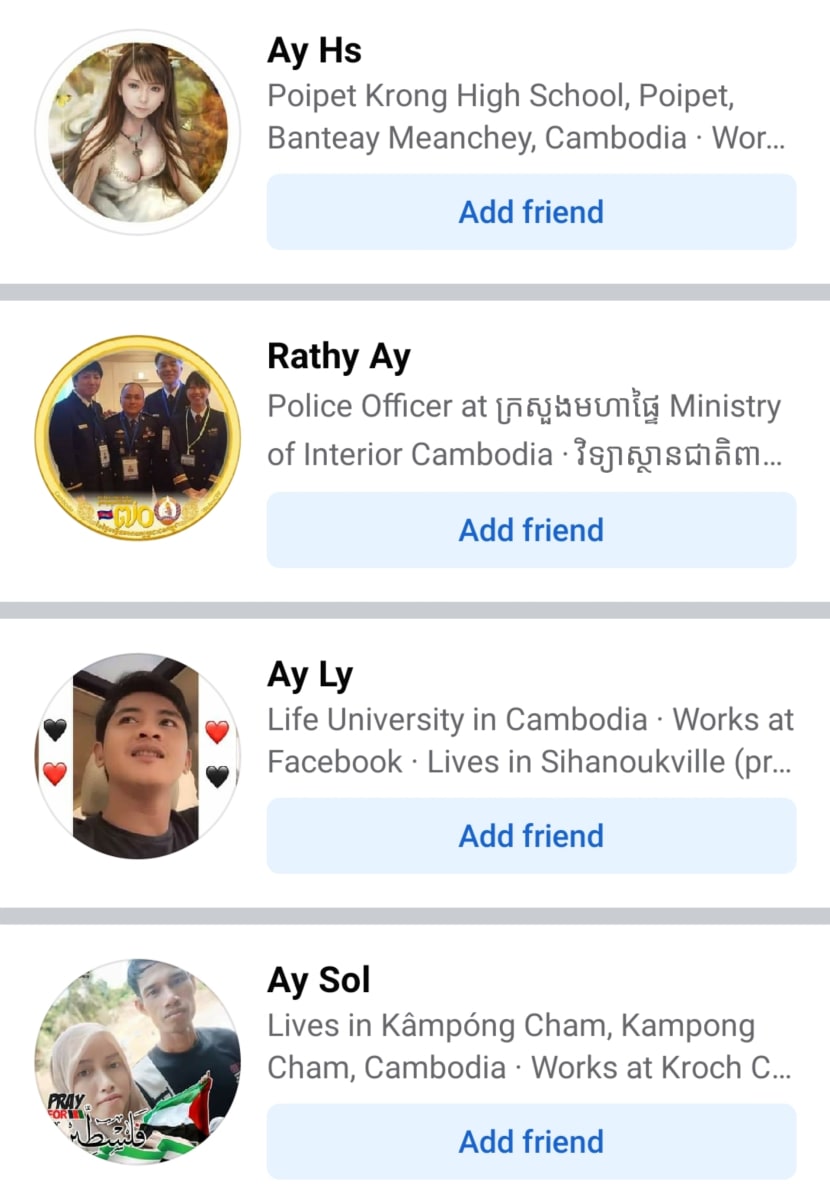
Task: View Life University in Cambodia description
Action: pos(531,741)
